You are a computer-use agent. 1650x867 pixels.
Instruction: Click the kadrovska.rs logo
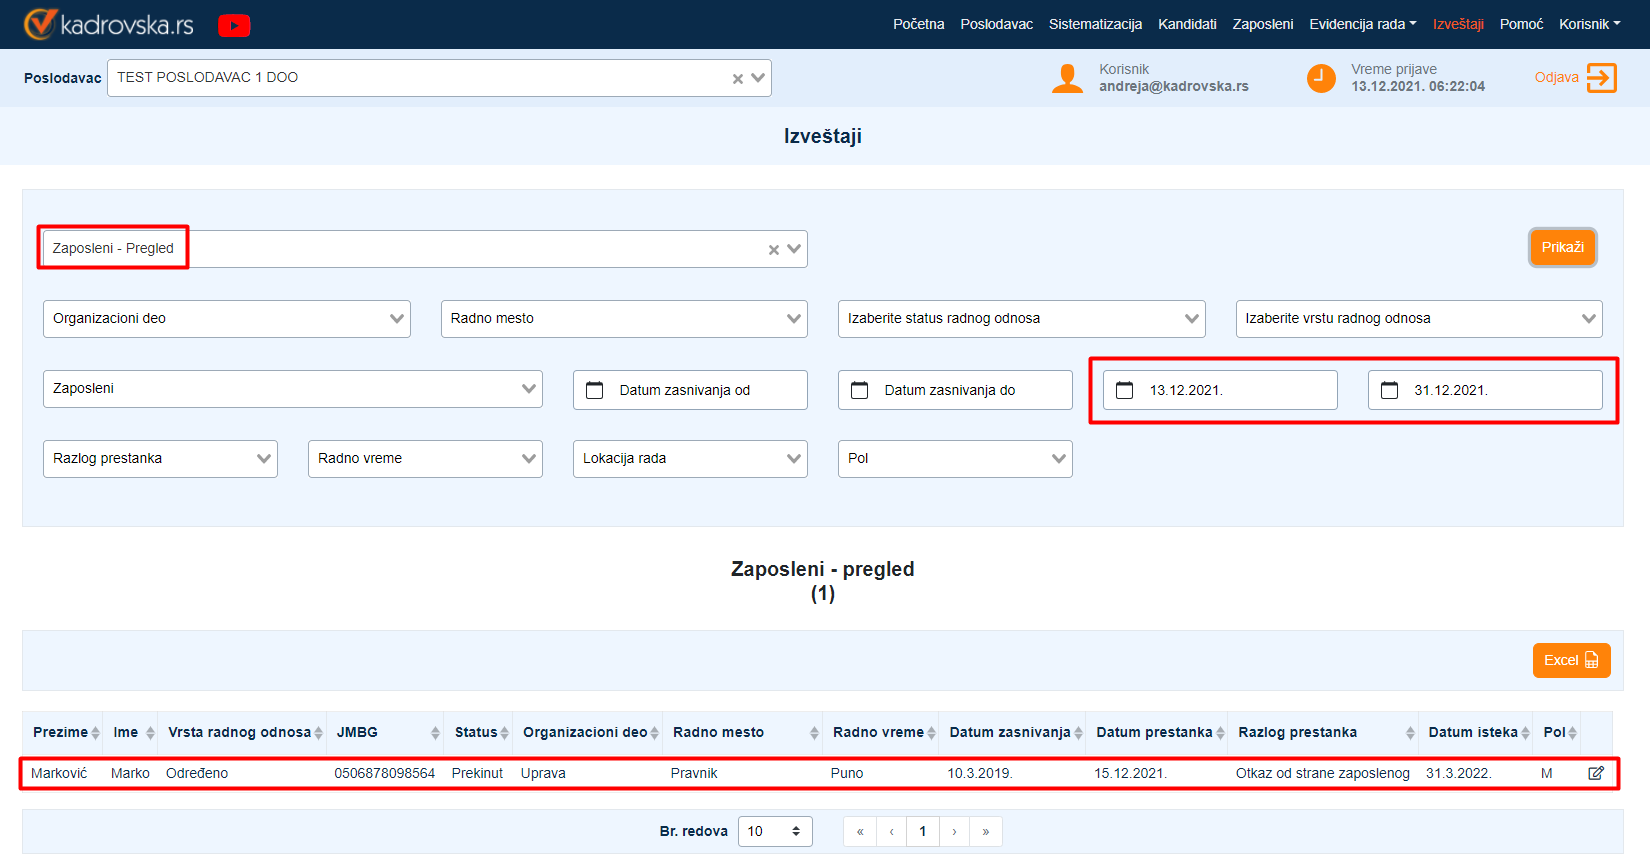pyautogui.click(x=108, y=24)
